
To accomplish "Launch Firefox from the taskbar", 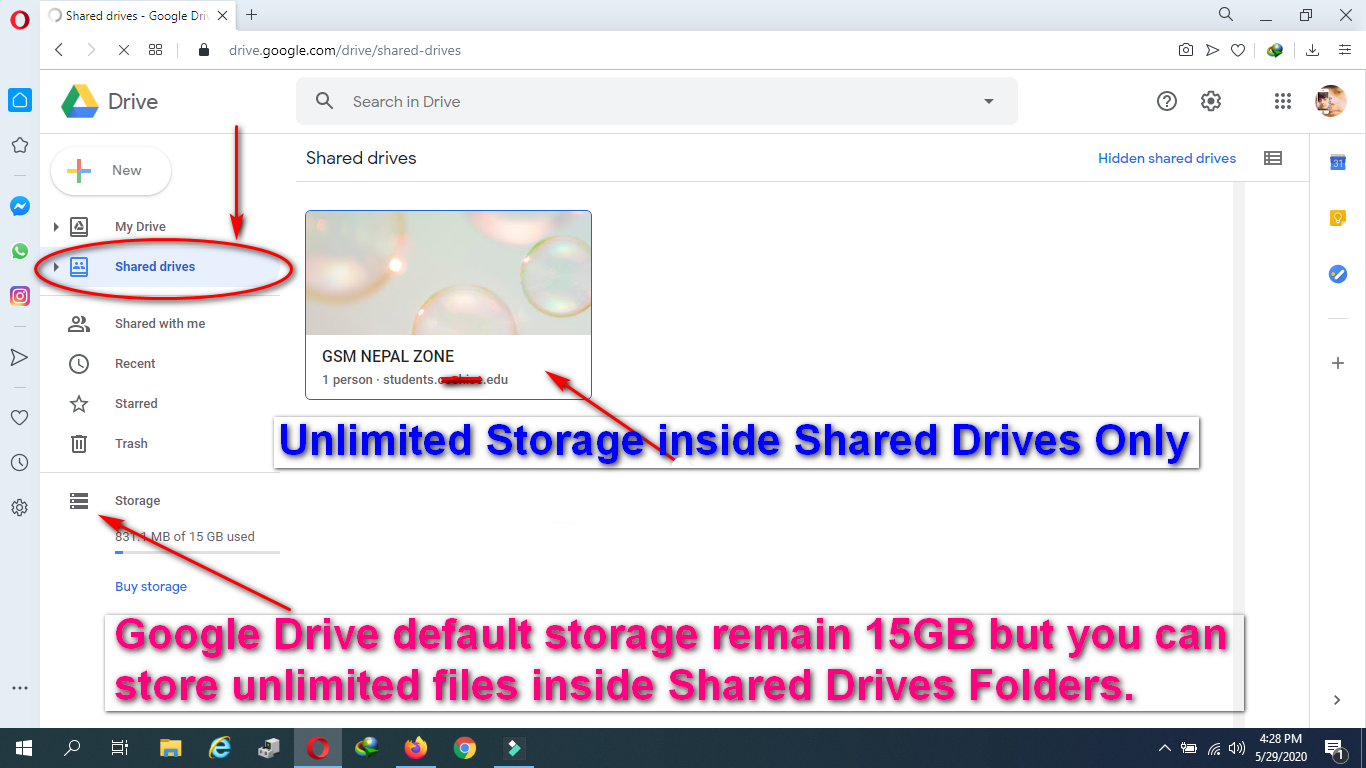I will coord(415,747).
